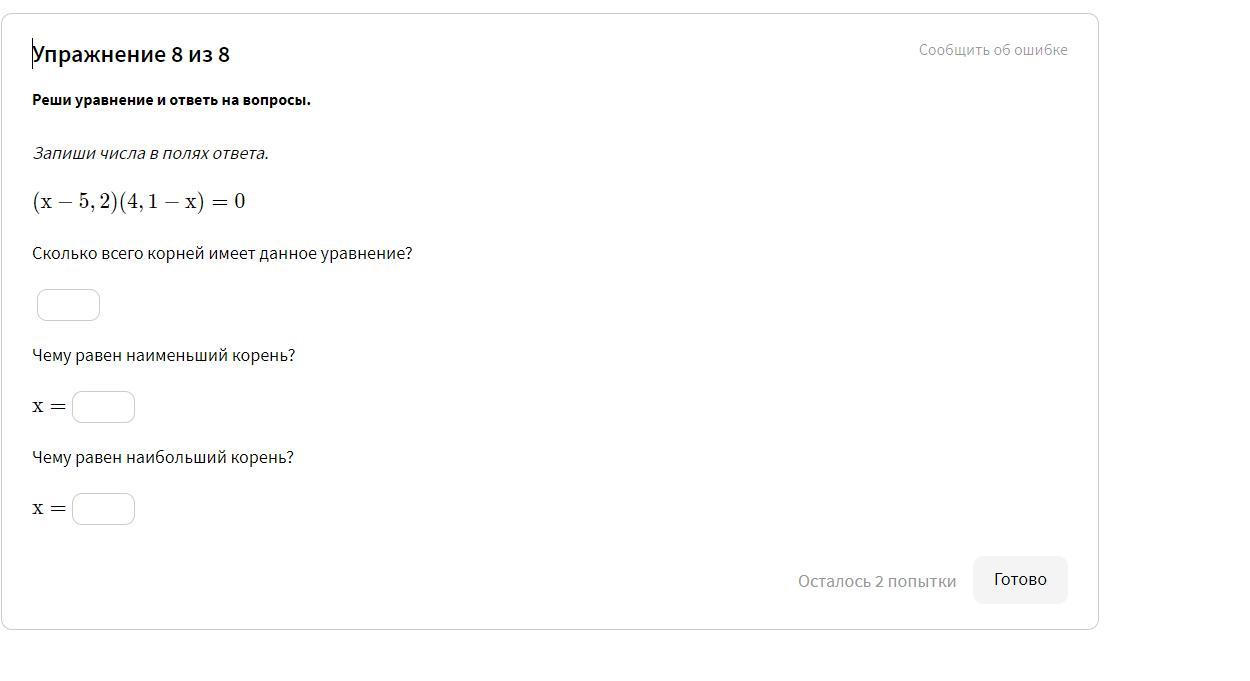The height and width of the screenshot is (681, 1250).
Task: Click the 'x =' label before largest root field
Action: pyautogui.click(x=49, y=509)
